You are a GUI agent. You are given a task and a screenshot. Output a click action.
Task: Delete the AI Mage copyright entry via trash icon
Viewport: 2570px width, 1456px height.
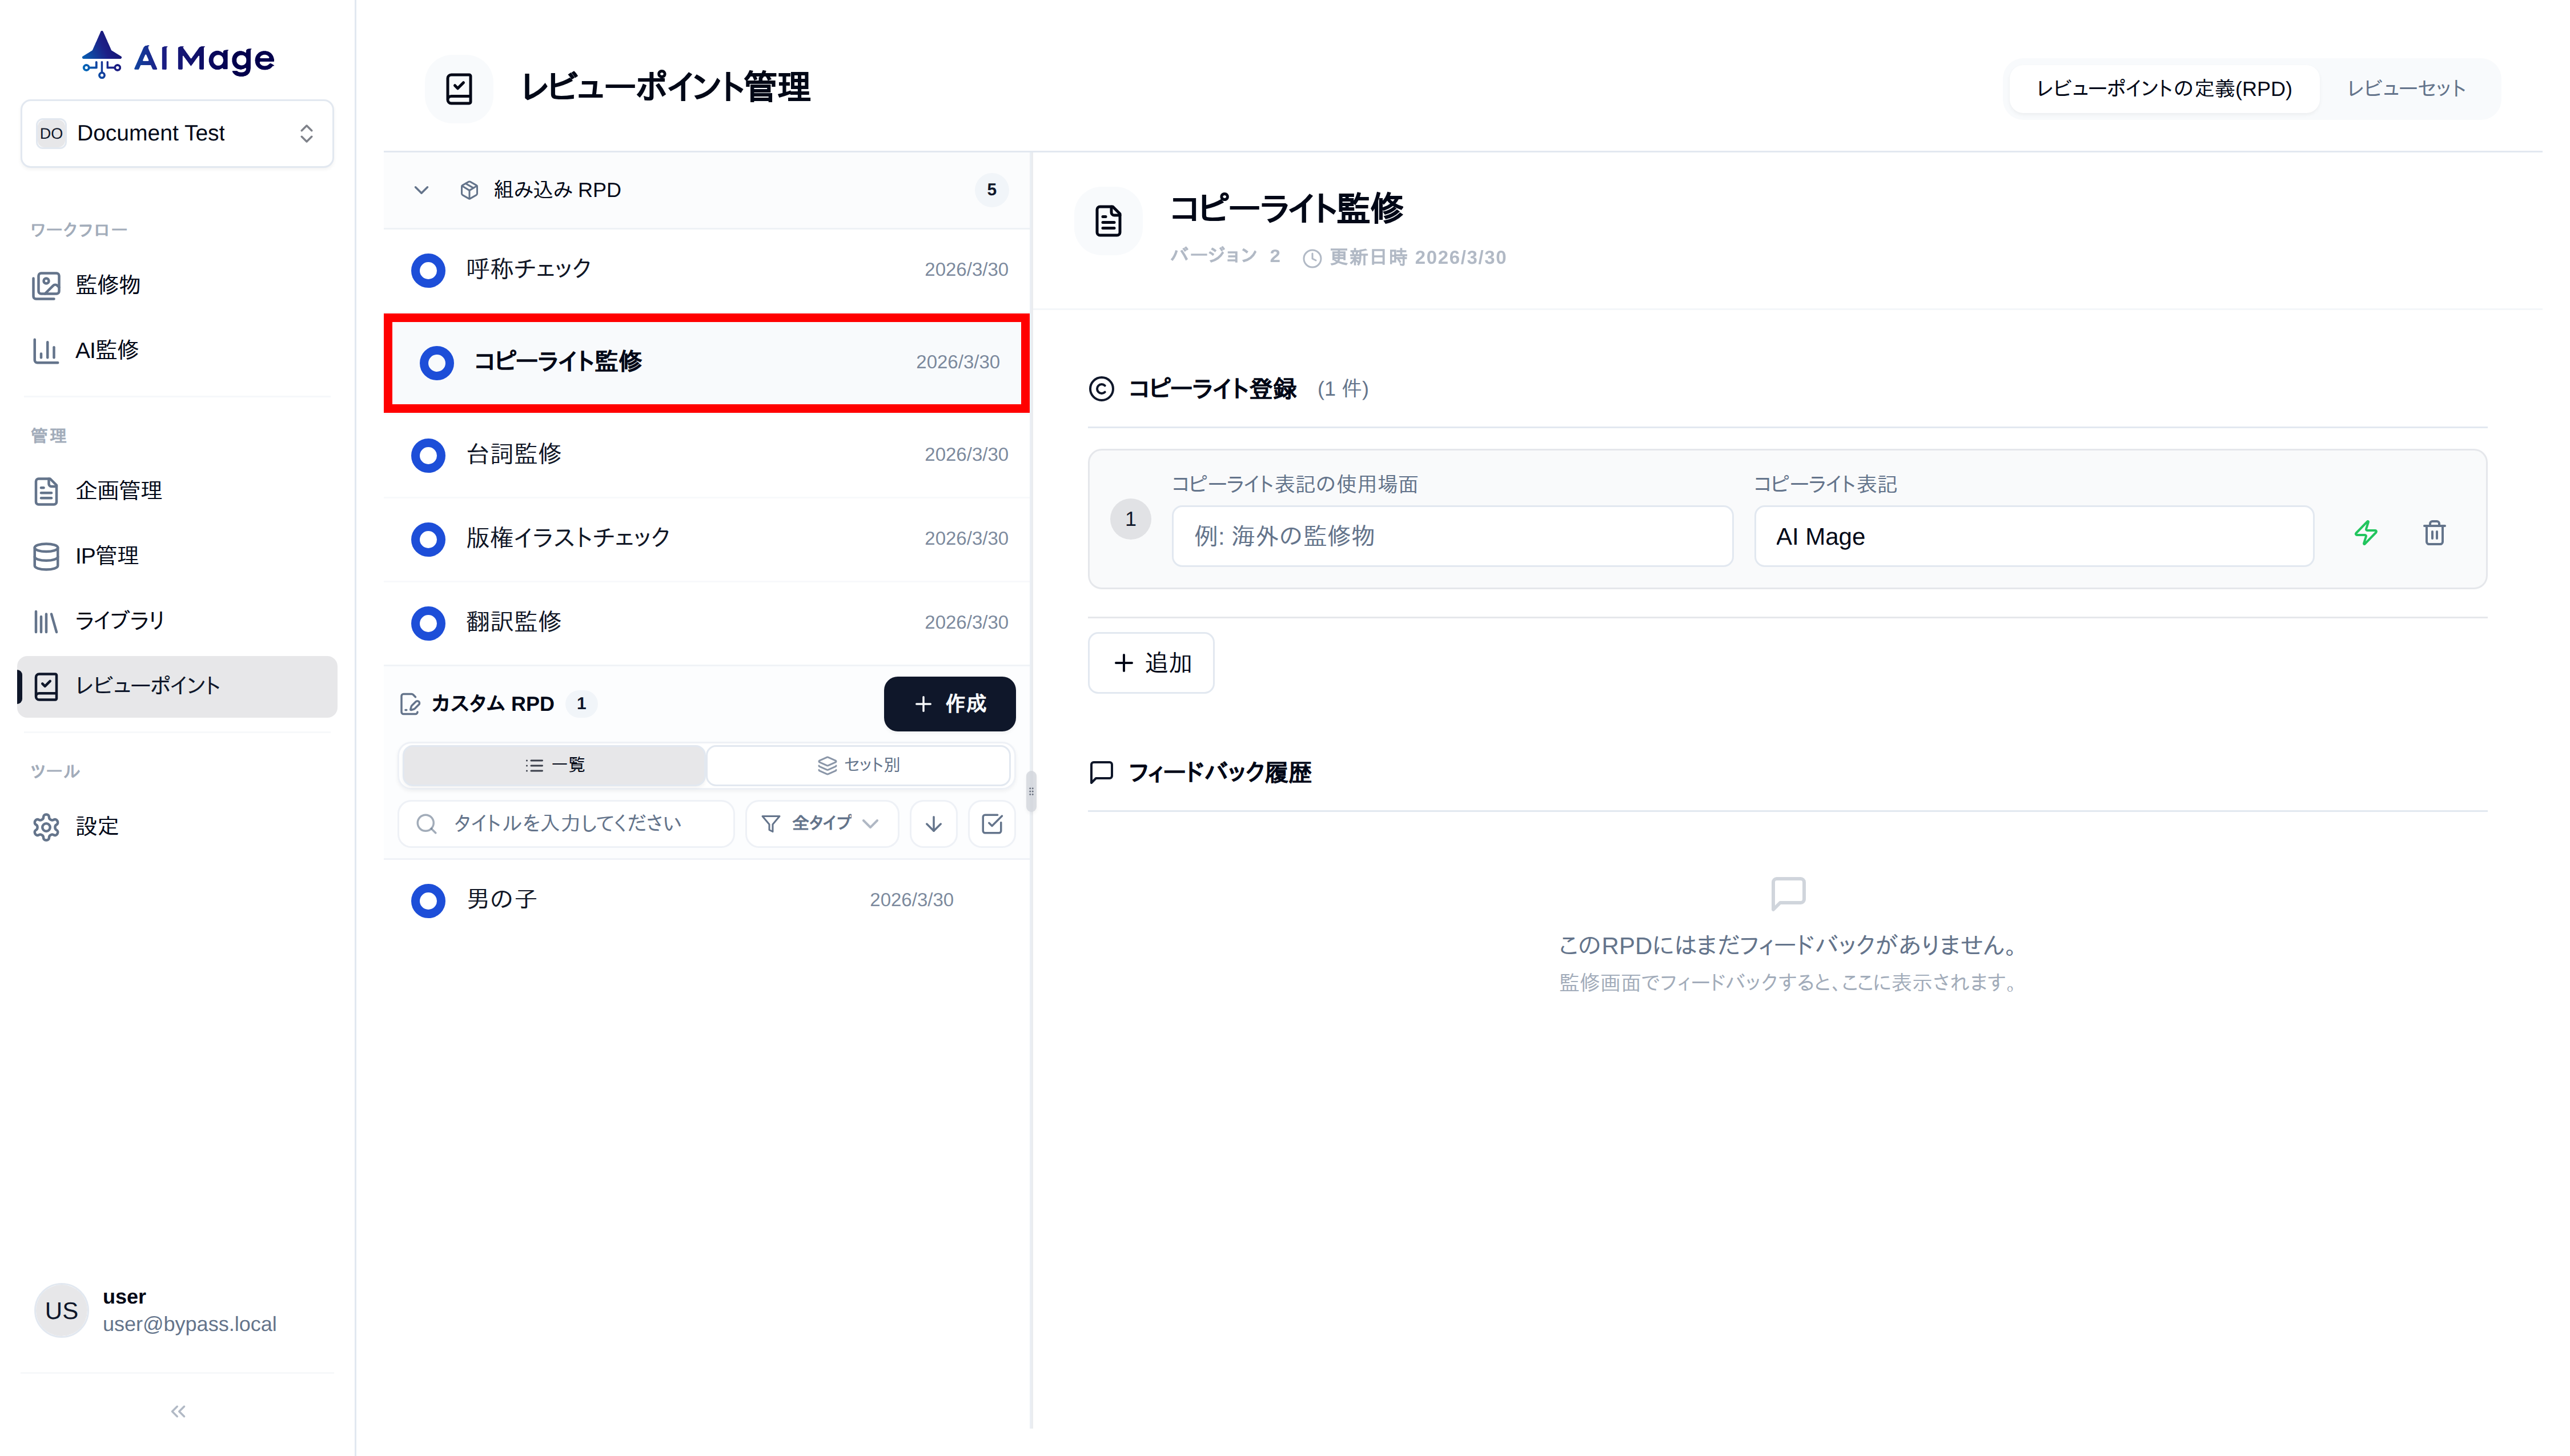tap(2435, 534)
